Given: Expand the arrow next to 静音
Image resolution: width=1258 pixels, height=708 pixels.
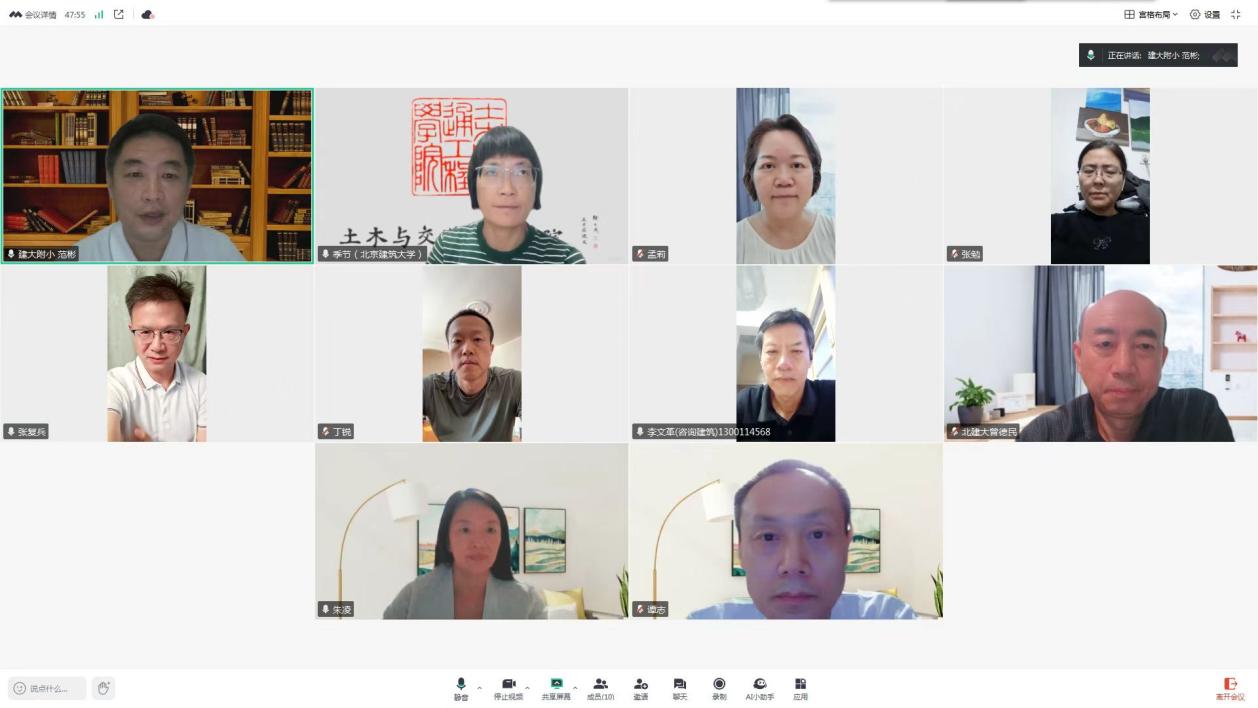Looking at the screenshot, I should coord(480,688).
